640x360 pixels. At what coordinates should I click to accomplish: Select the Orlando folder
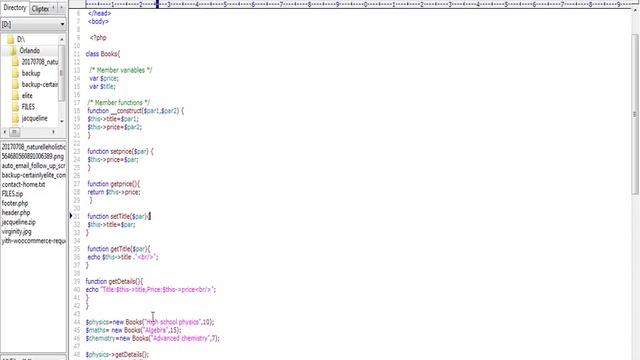pos(29,51)
